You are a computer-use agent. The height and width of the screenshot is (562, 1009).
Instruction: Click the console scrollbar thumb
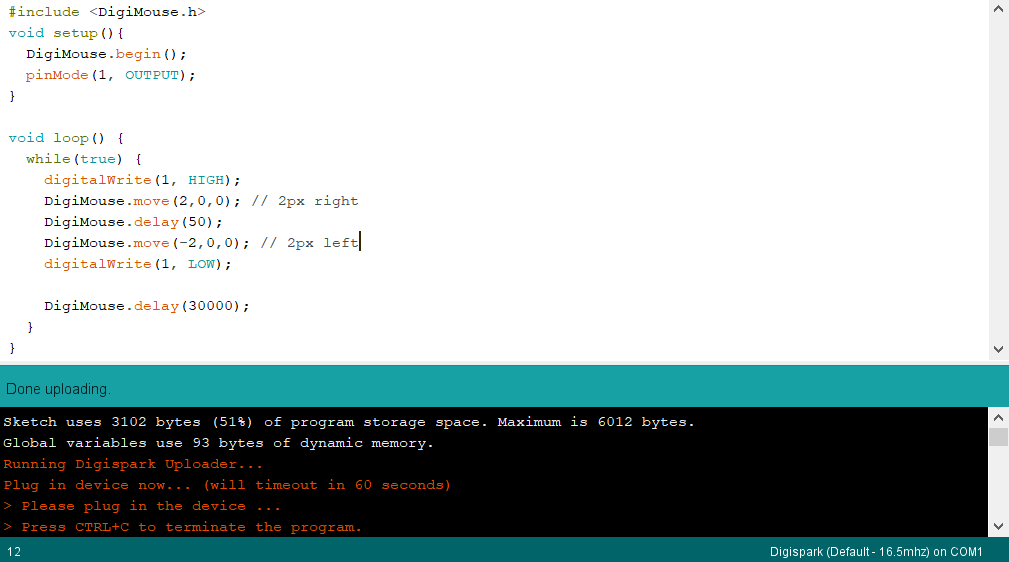998,436
